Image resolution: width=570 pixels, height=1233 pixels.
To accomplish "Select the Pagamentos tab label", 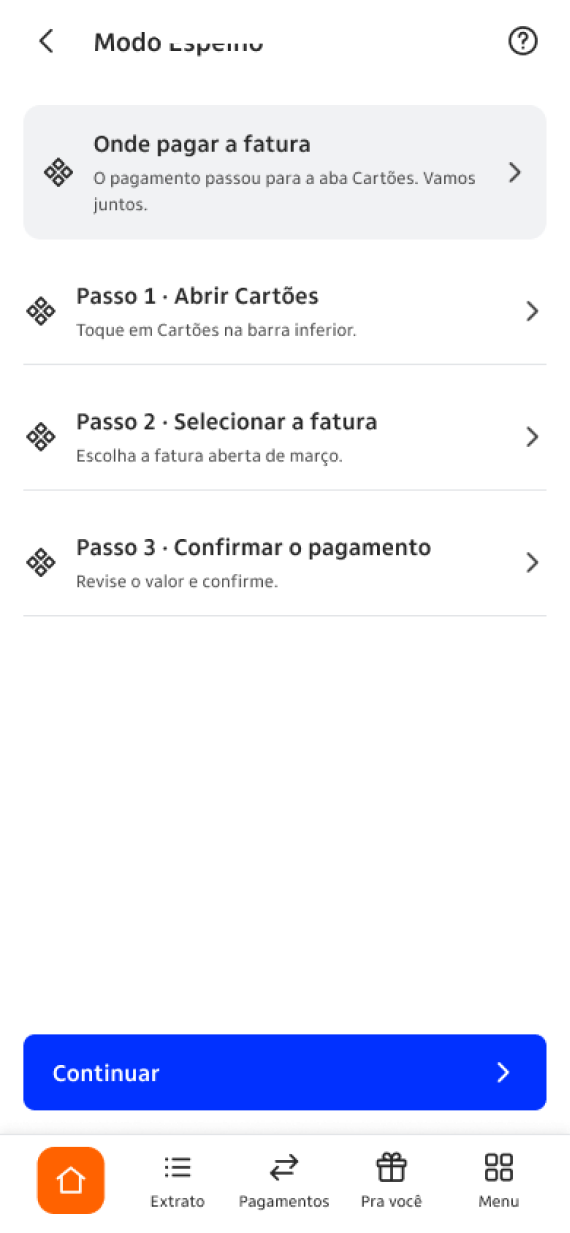I will (x=284, y=1201).
